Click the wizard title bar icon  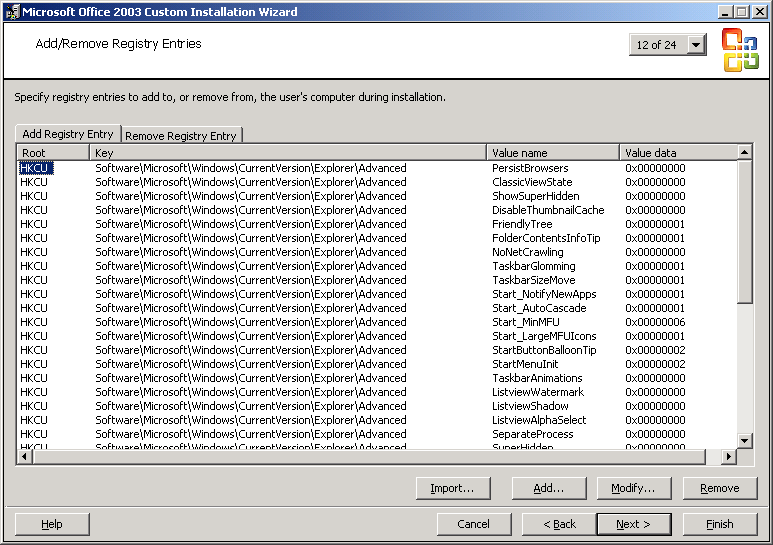(x=12, y=11)
